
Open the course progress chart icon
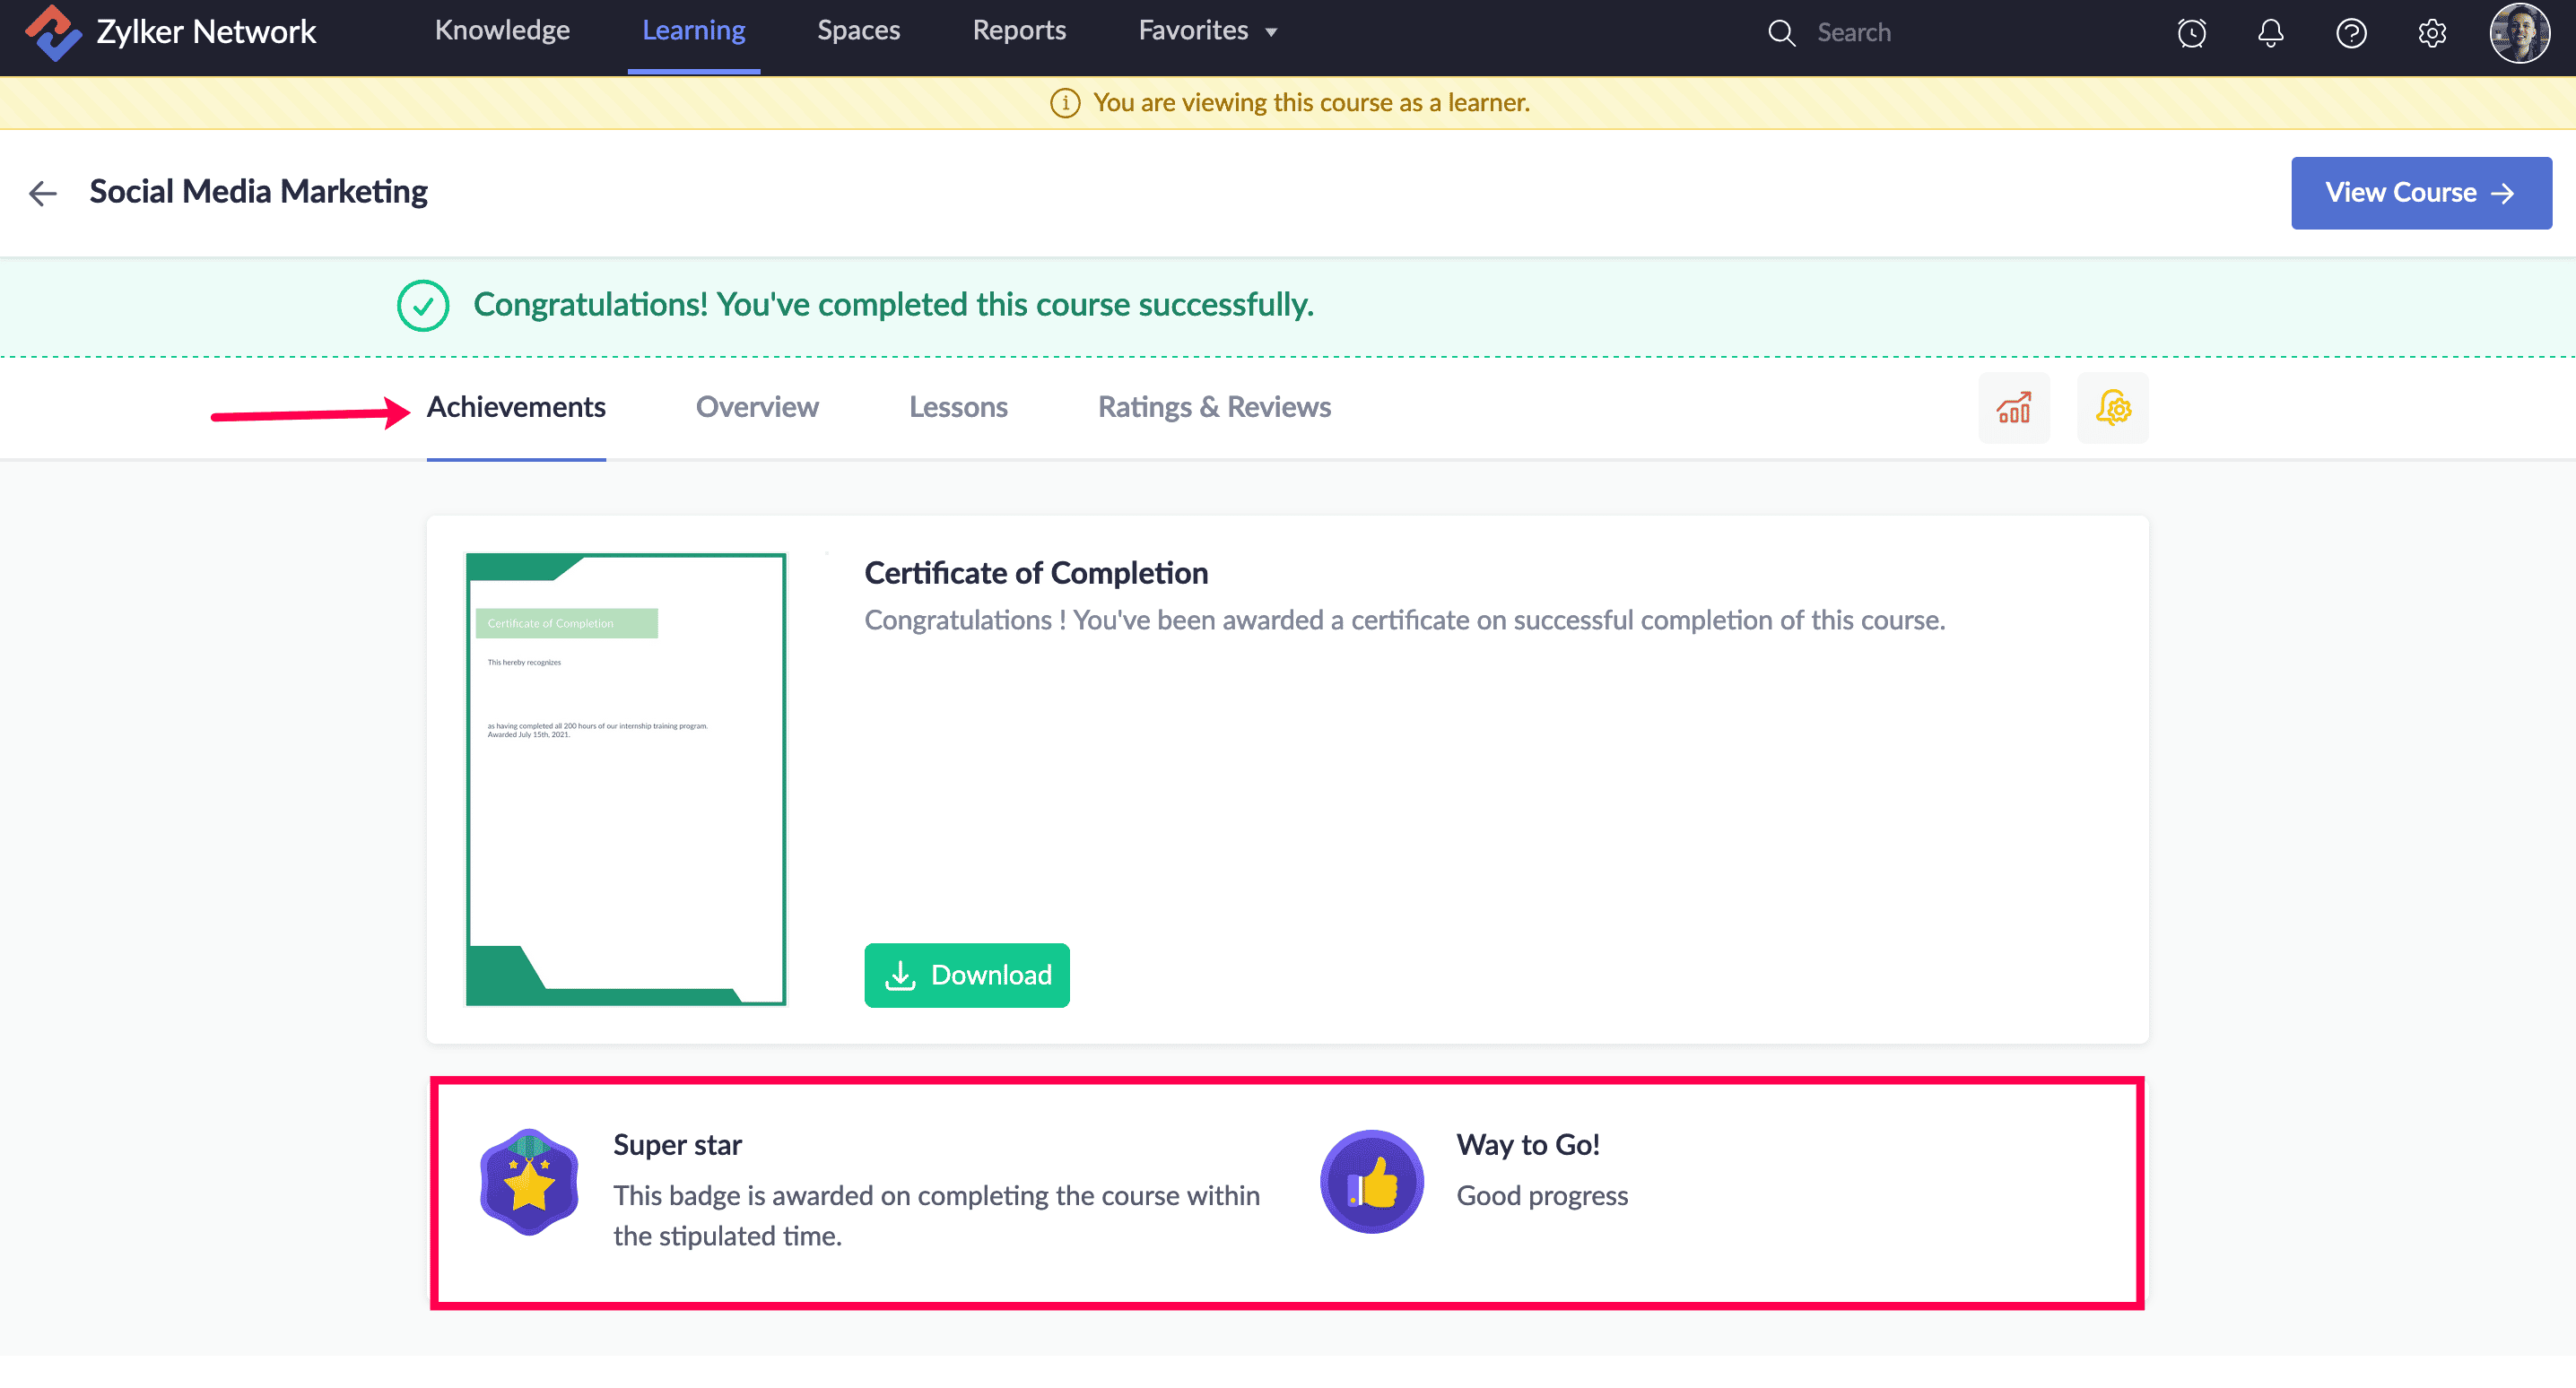(x=2013, y=408)
